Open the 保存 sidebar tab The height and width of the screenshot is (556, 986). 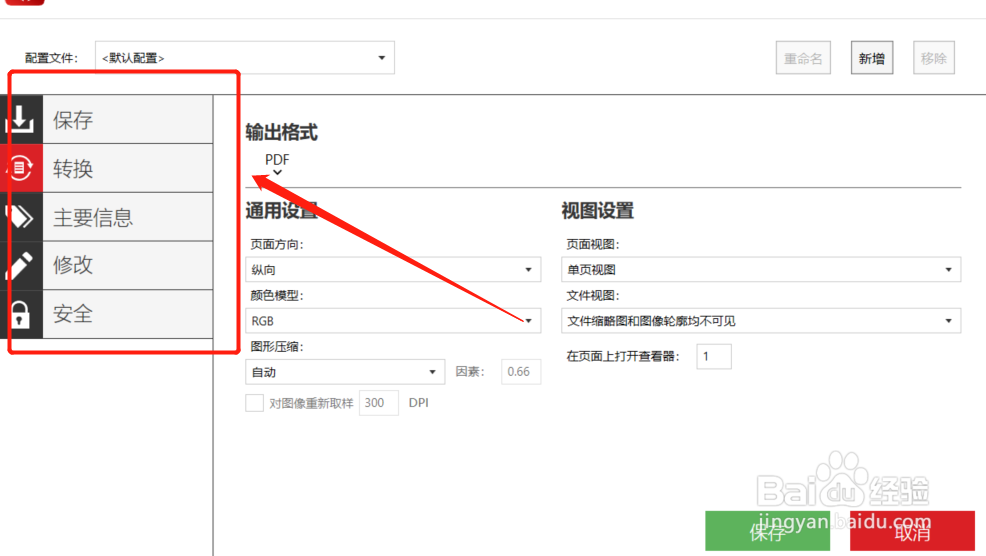[128, 120]
